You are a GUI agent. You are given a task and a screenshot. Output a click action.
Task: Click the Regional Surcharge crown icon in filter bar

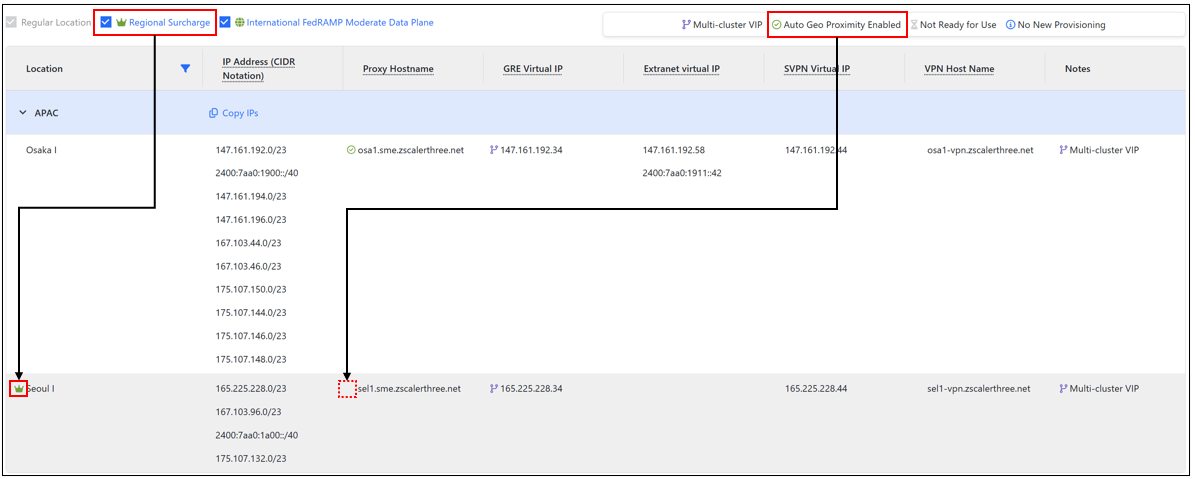coord(121,23)
